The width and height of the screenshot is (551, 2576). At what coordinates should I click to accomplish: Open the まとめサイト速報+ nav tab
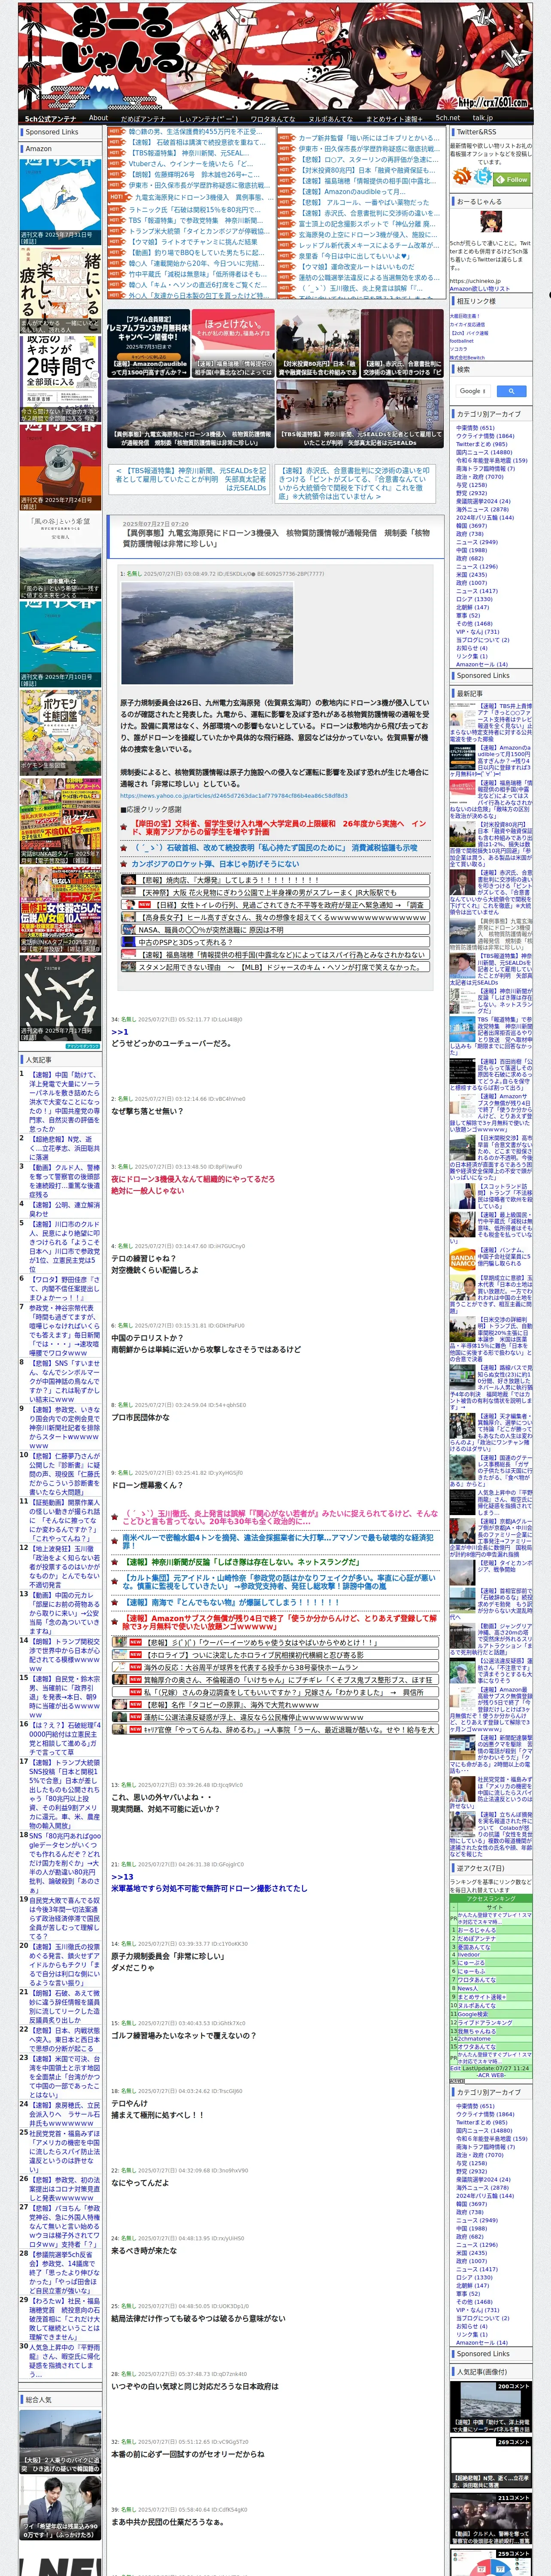pos(394,118)
